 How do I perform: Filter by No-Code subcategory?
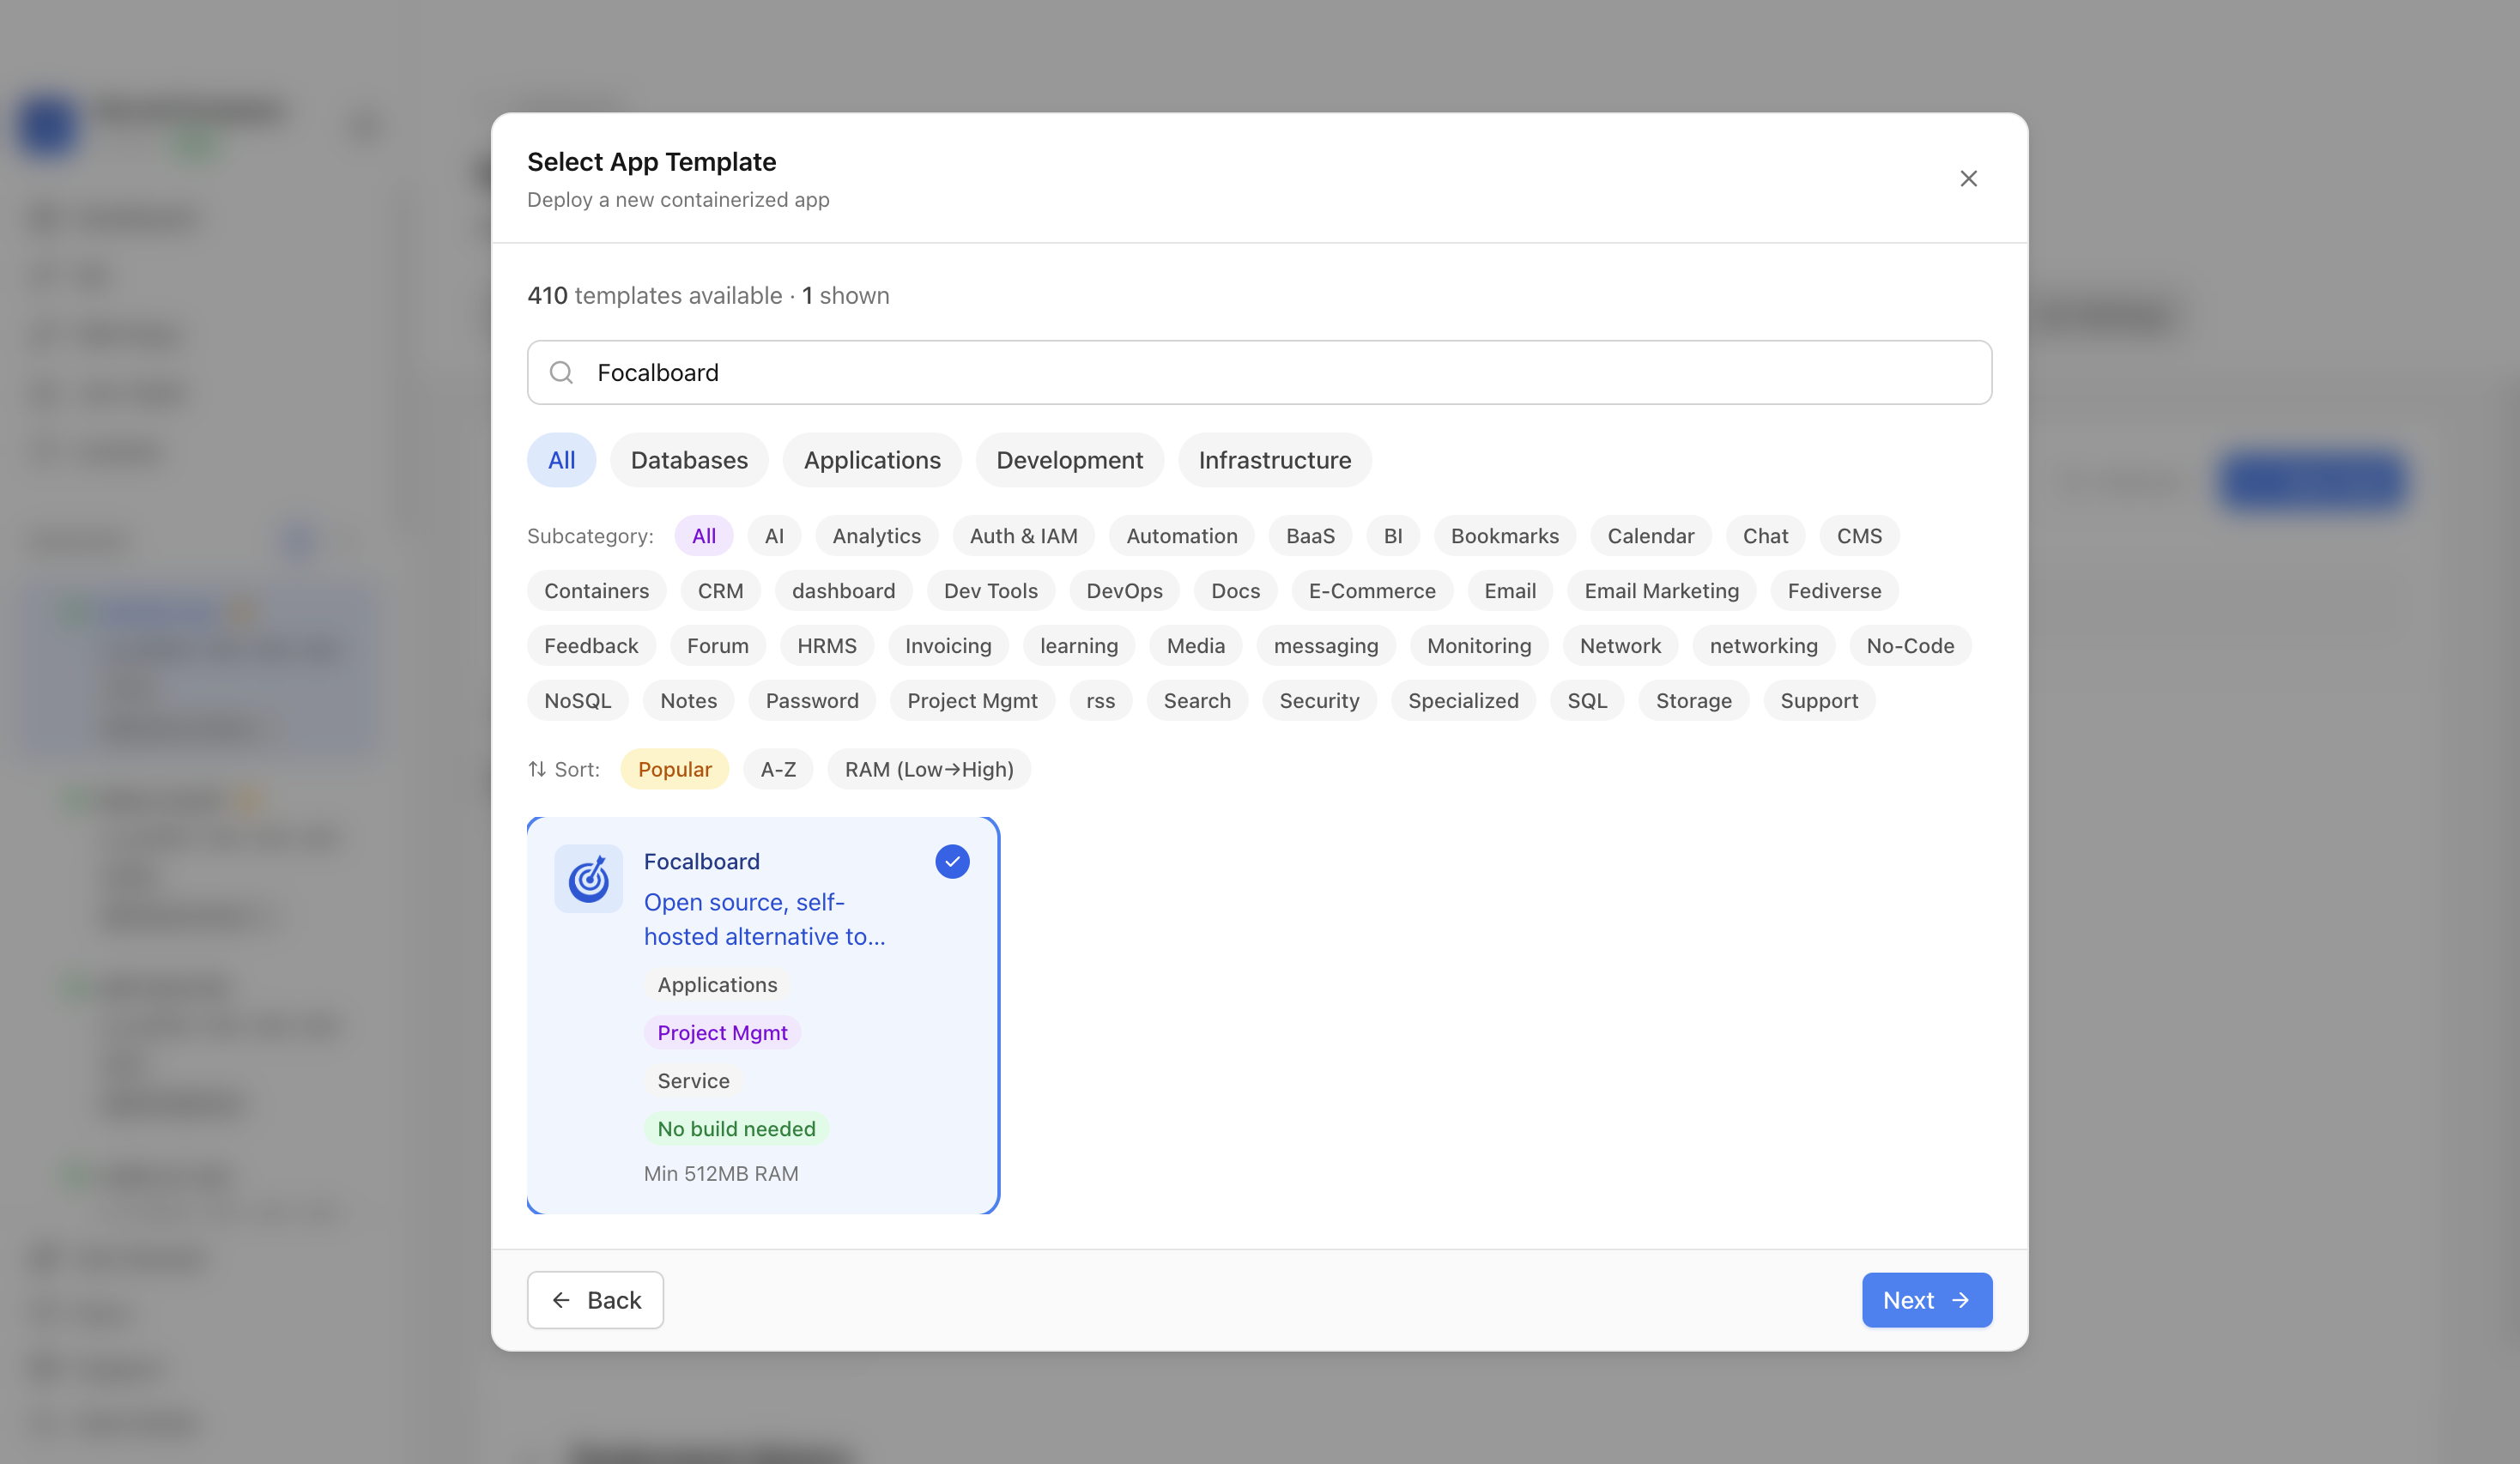tap(1910, 646)
